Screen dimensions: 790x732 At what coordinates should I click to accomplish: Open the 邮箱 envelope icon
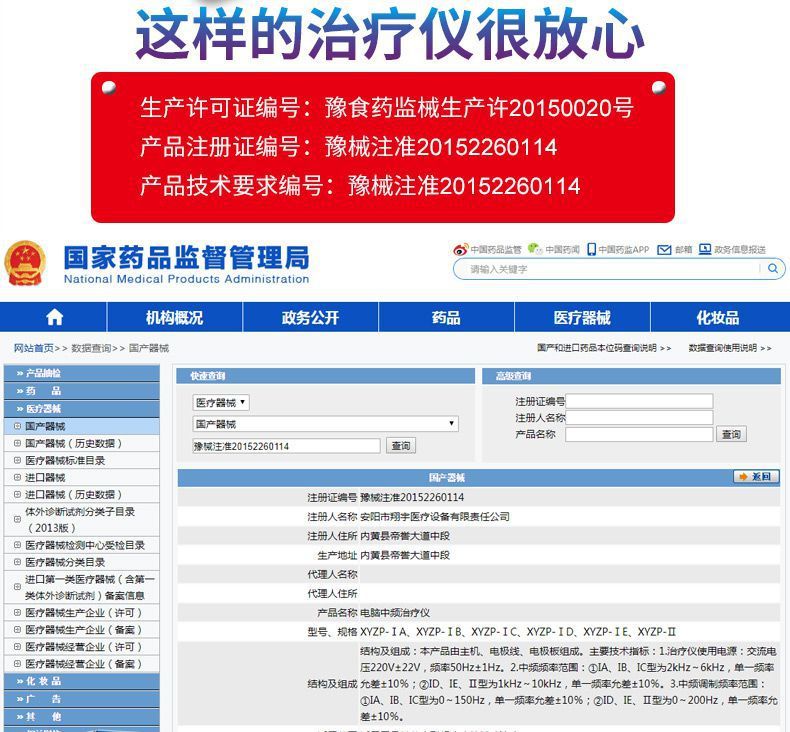[665, 249]
